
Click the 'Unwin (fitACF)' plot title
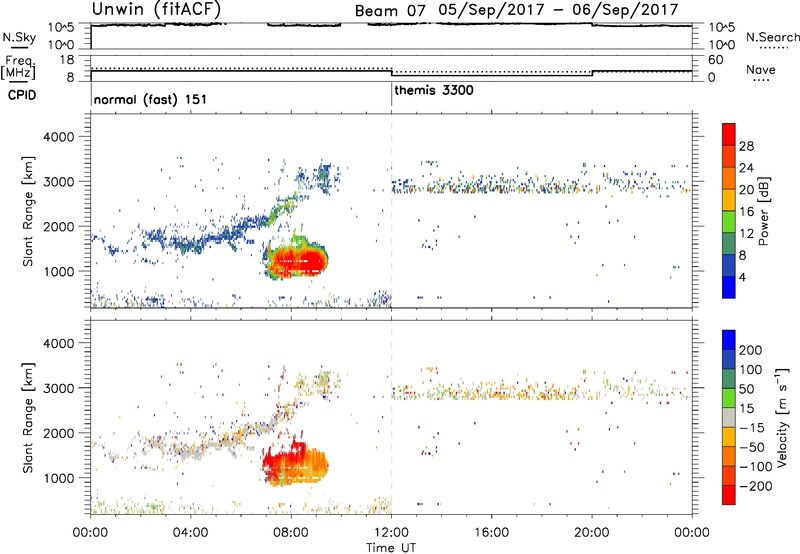click(156, 9)
